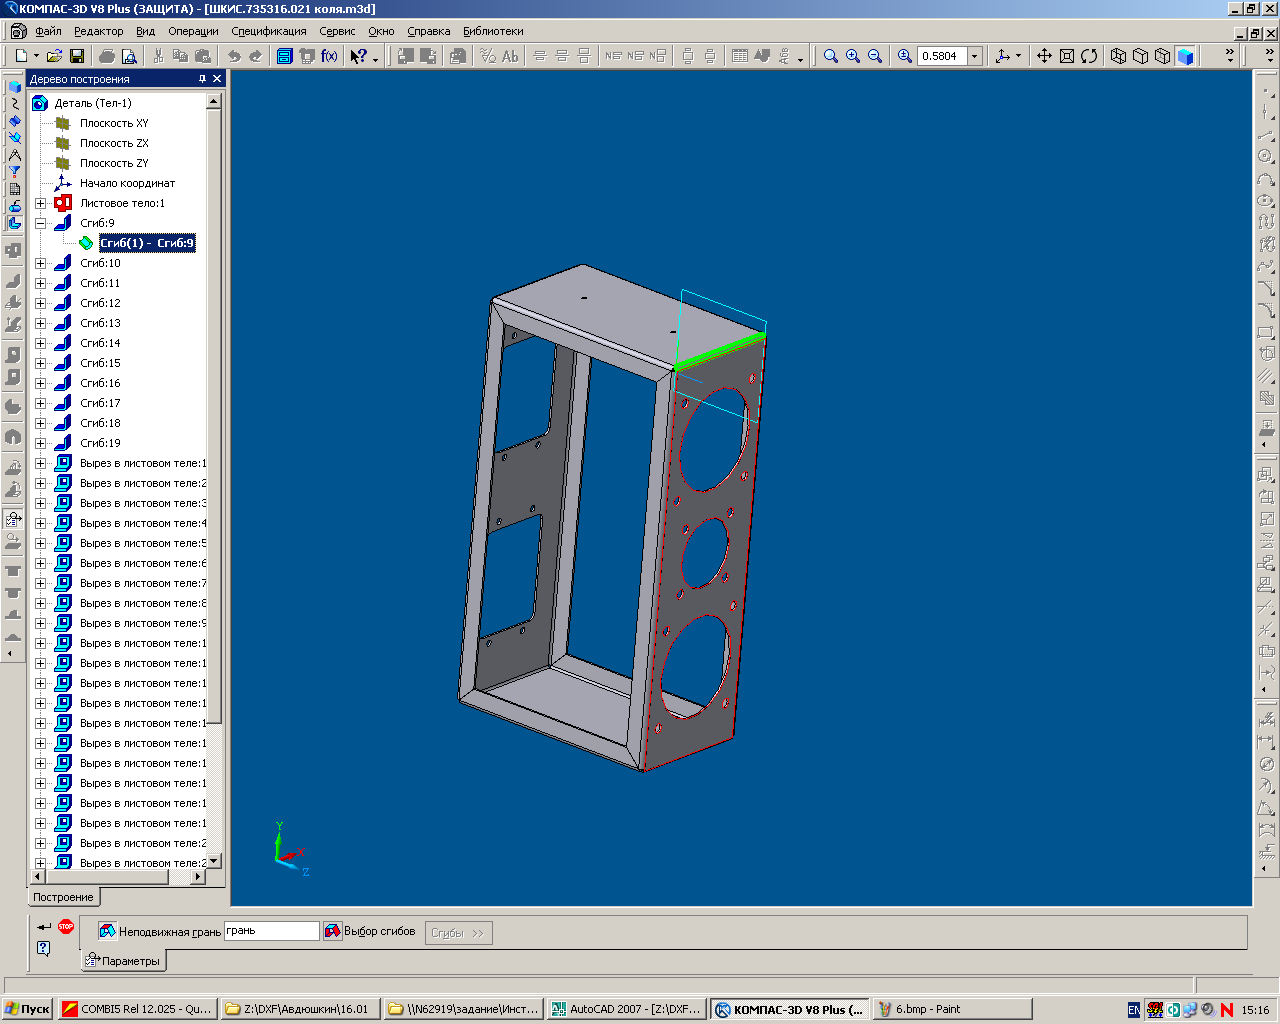Viewport: 1280px width, 1024px height.
Task: Select Начало координат in the tree
Action: 127,183
